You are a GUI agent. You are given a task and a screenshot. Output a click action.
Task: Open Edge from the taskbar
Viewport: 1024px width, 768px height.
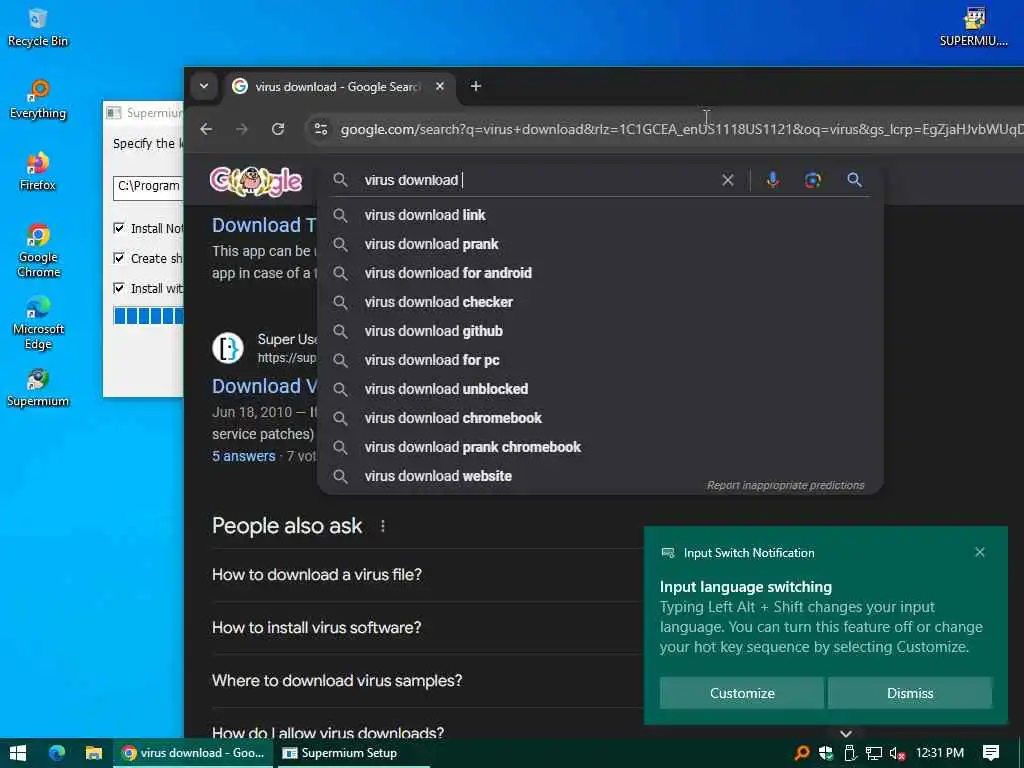(57, 753)
